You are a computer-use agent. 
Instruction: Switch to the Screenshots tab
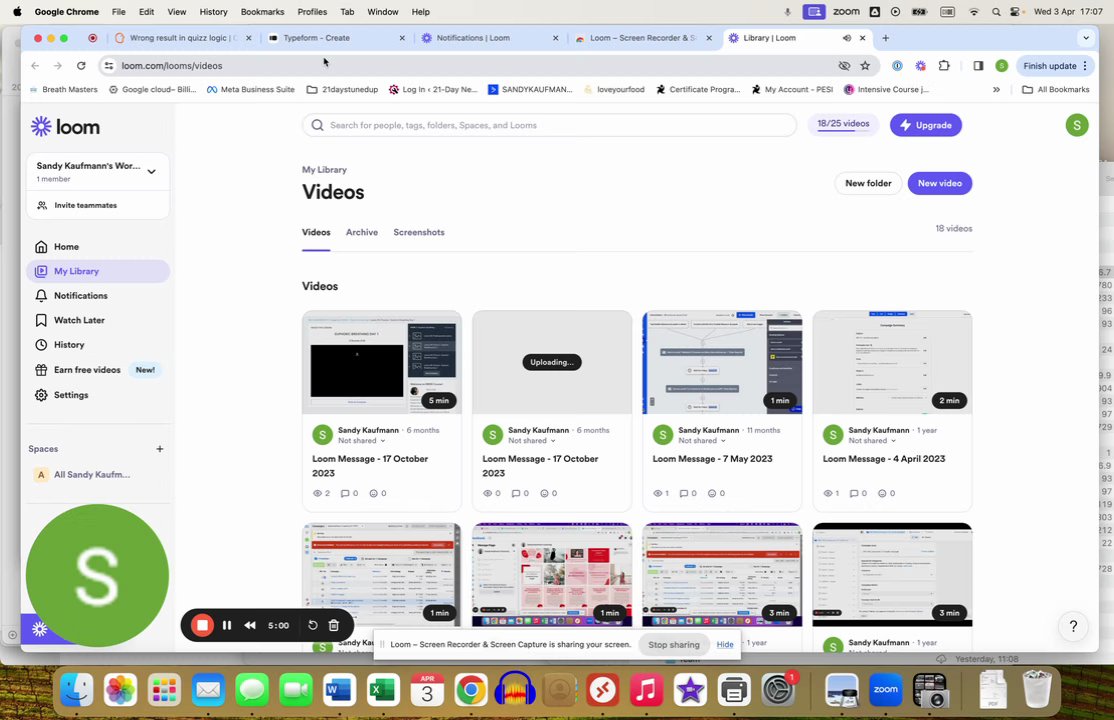pyautogui.click(x=418, y=232)
